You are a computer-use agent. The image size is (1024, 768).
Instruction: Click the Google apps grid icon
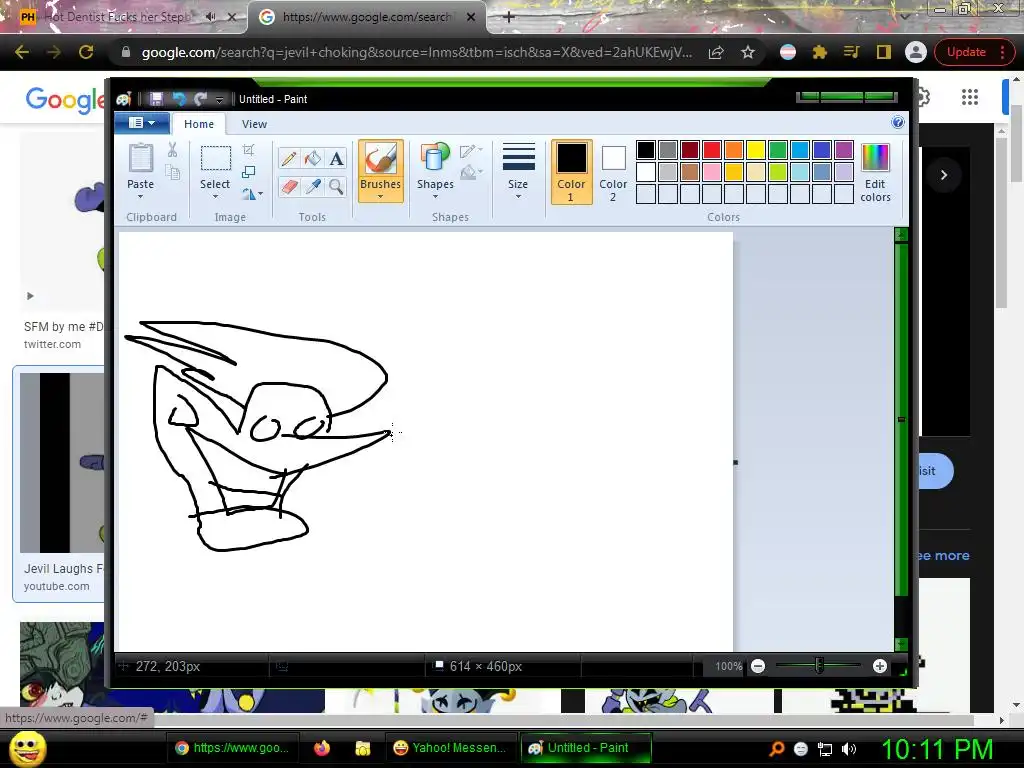pos(970,97)
